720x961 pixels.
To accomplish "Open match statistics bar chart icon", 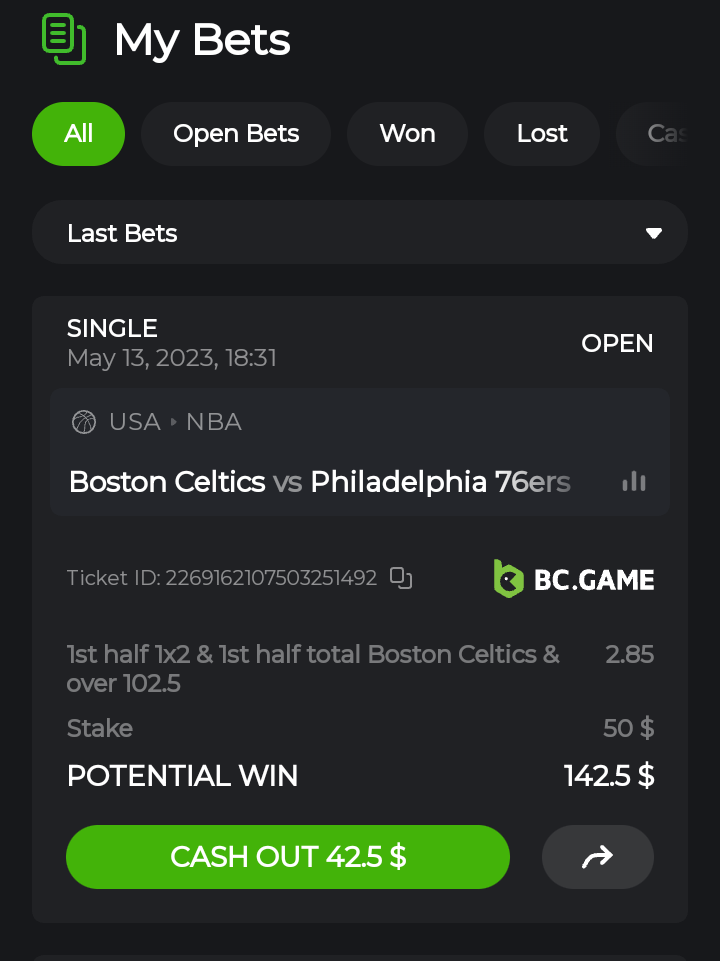I will coord(634,482).
